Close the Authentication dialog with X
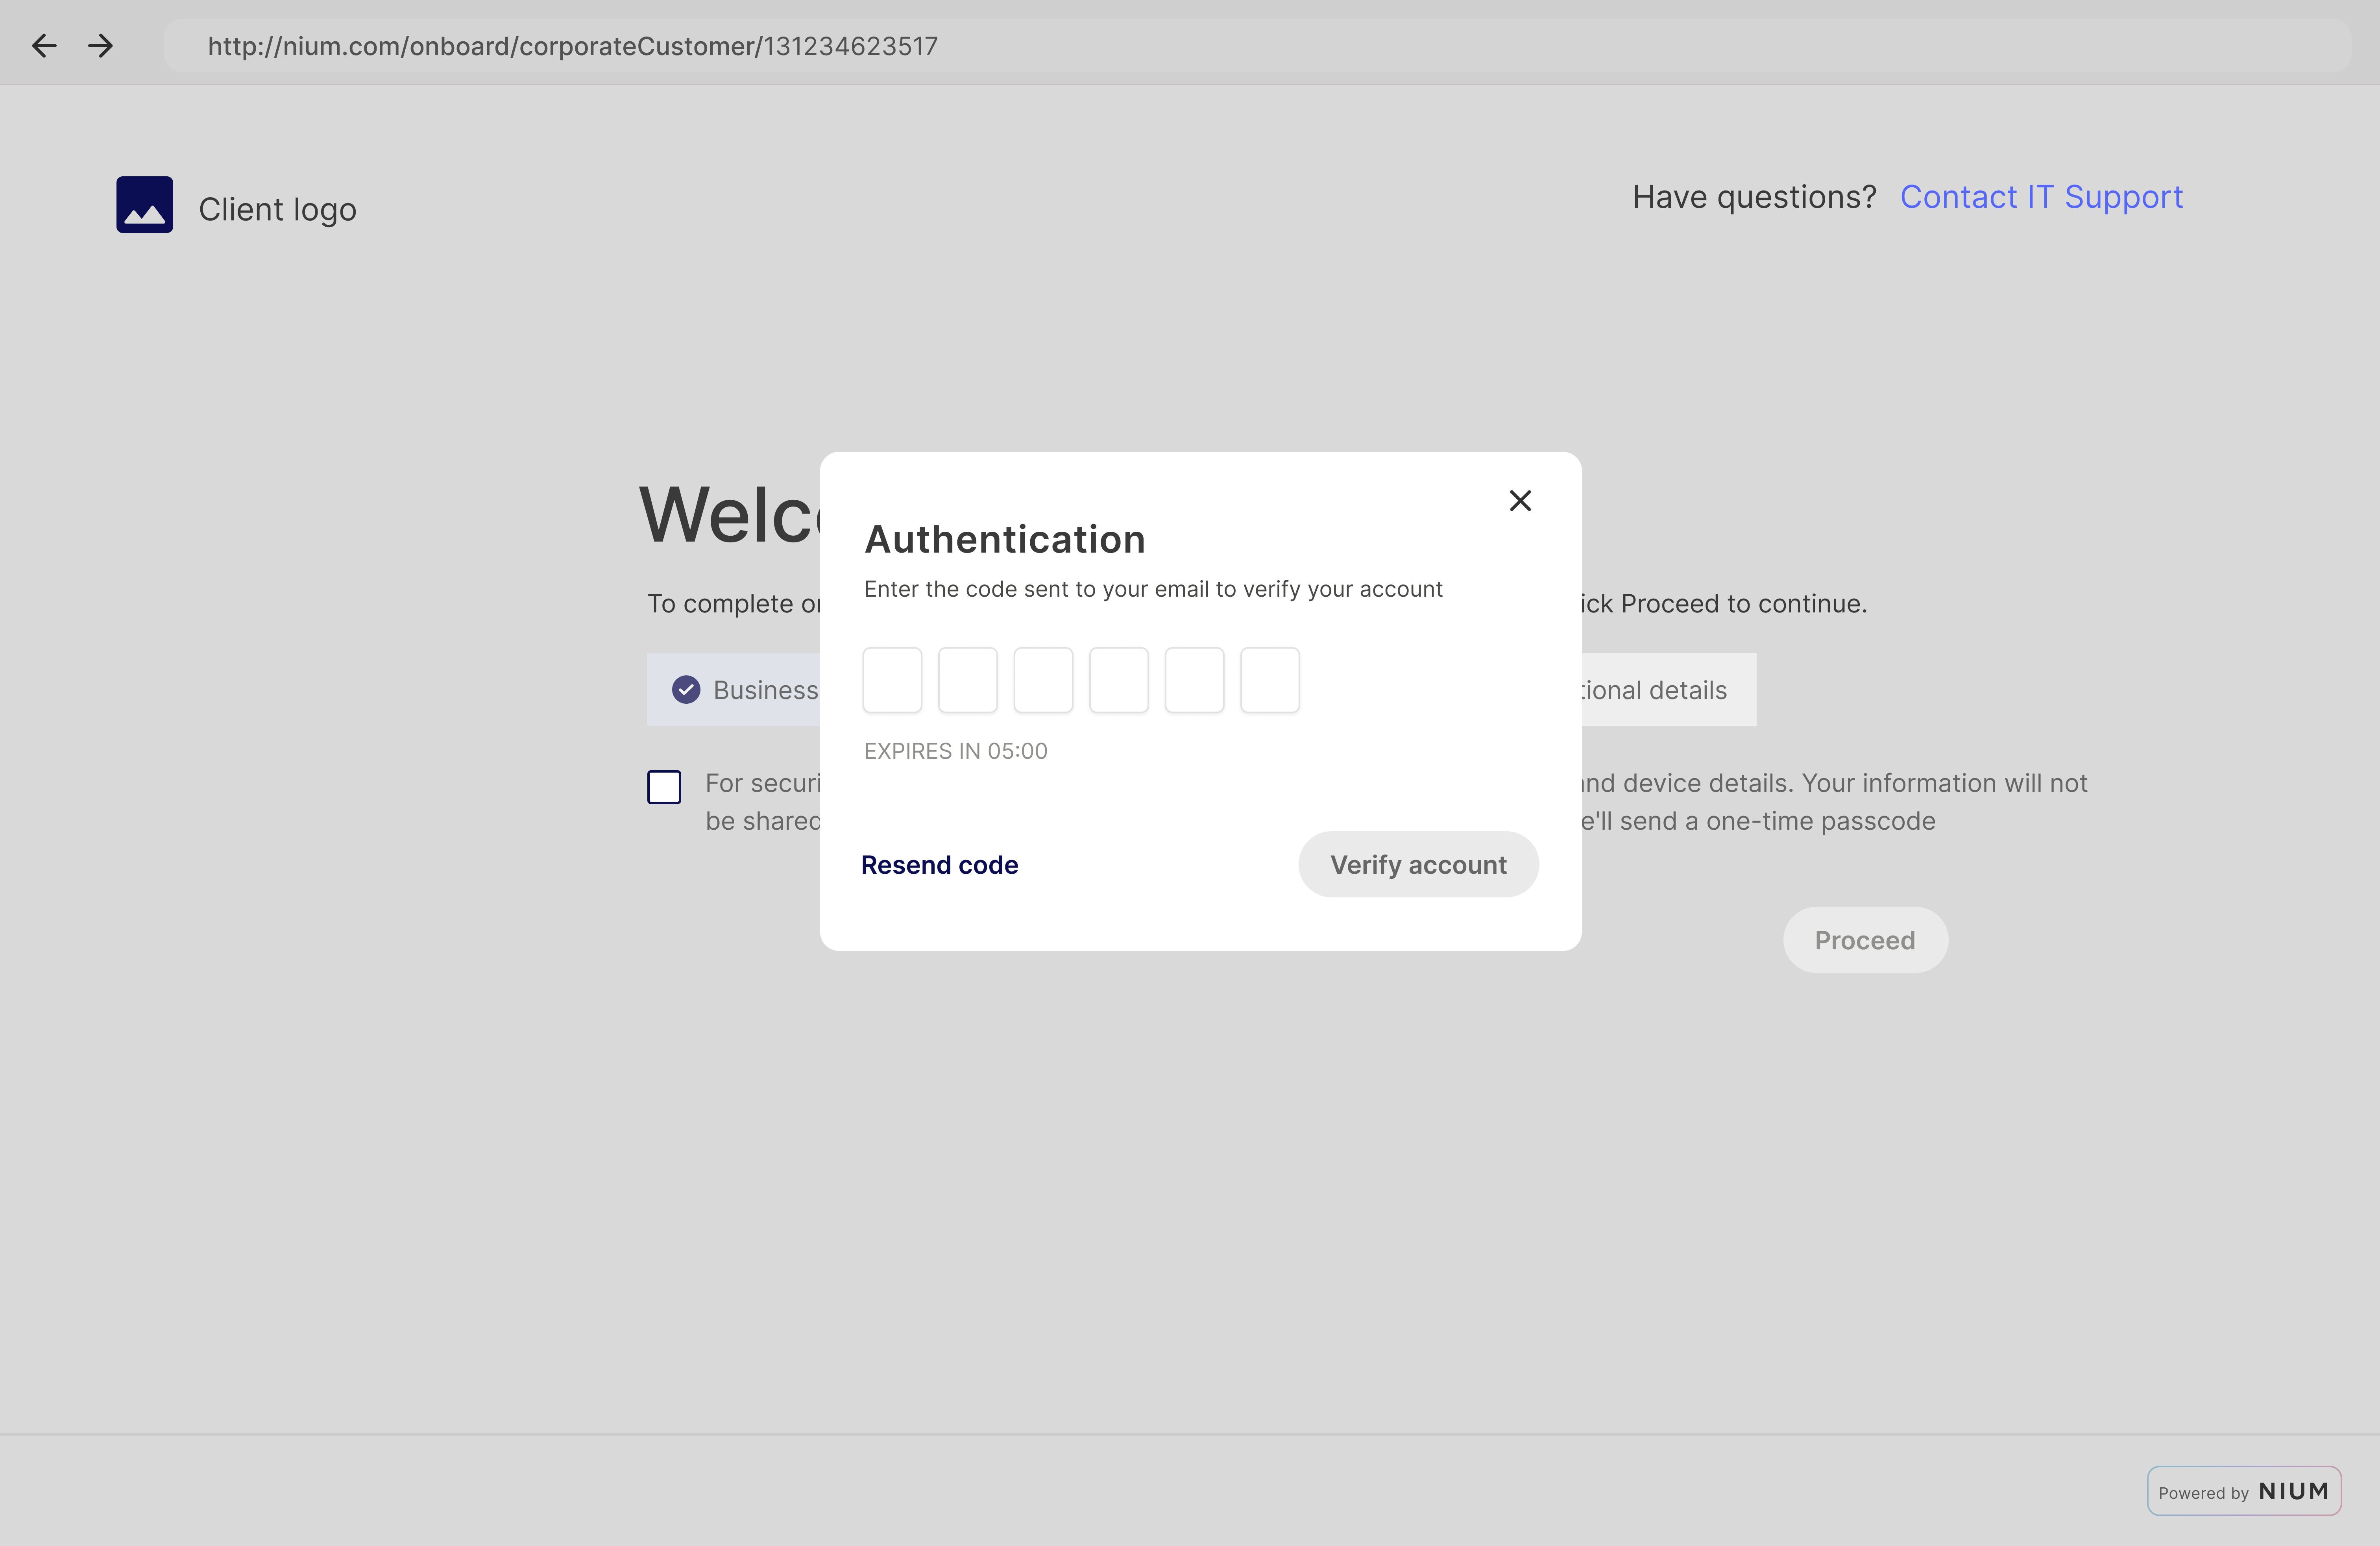 pos(1519,501)
